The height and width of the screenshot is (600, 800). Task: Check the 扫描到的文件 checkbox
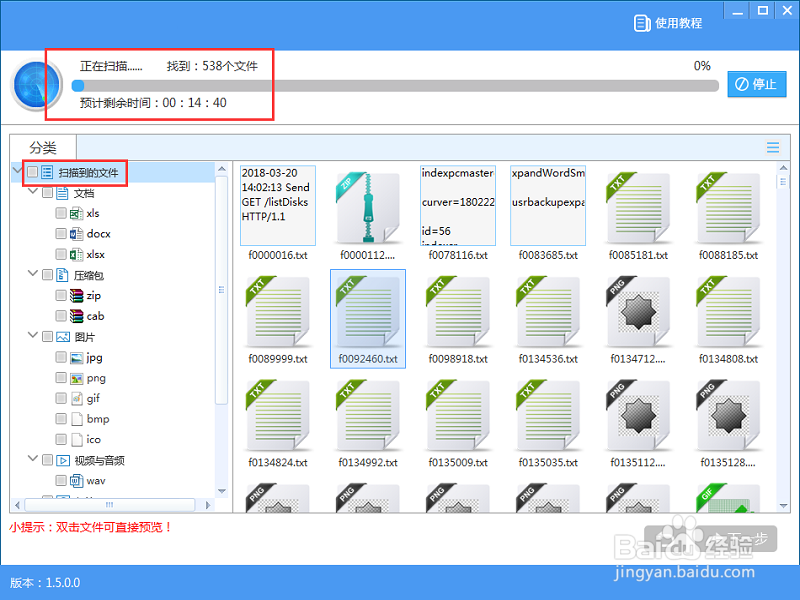(33, 172)
